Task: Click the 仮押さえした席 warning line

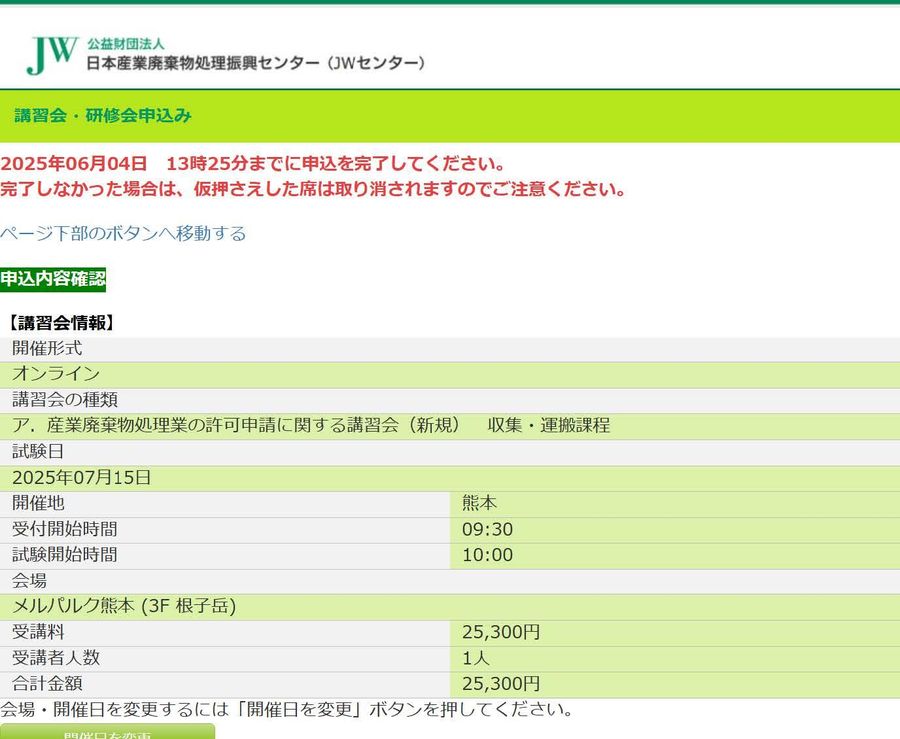Action: tap(313, 189)
